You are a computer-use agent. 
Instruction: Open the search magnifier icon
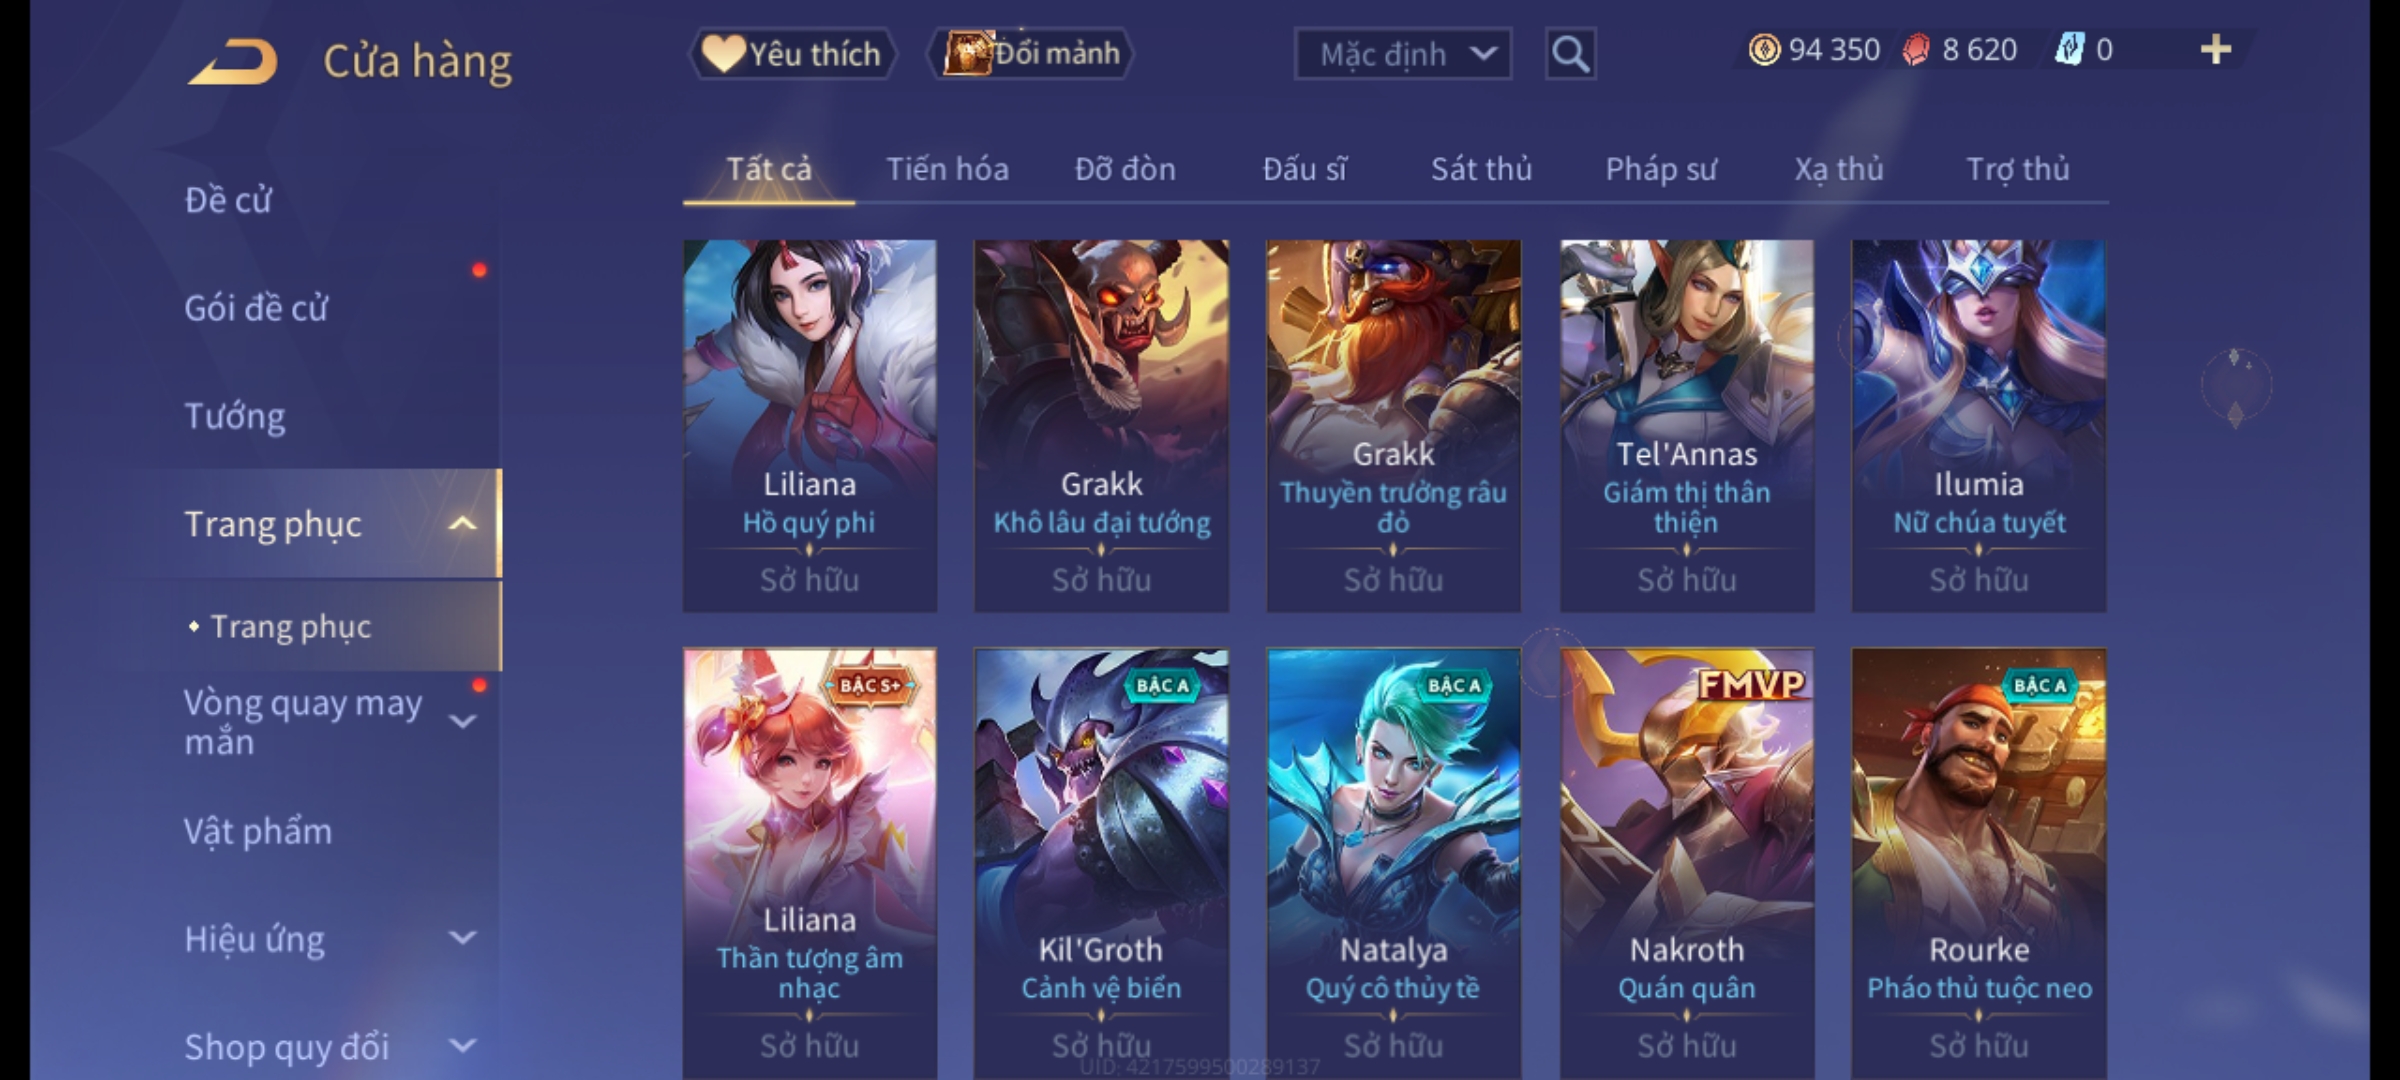(1570, 54)
